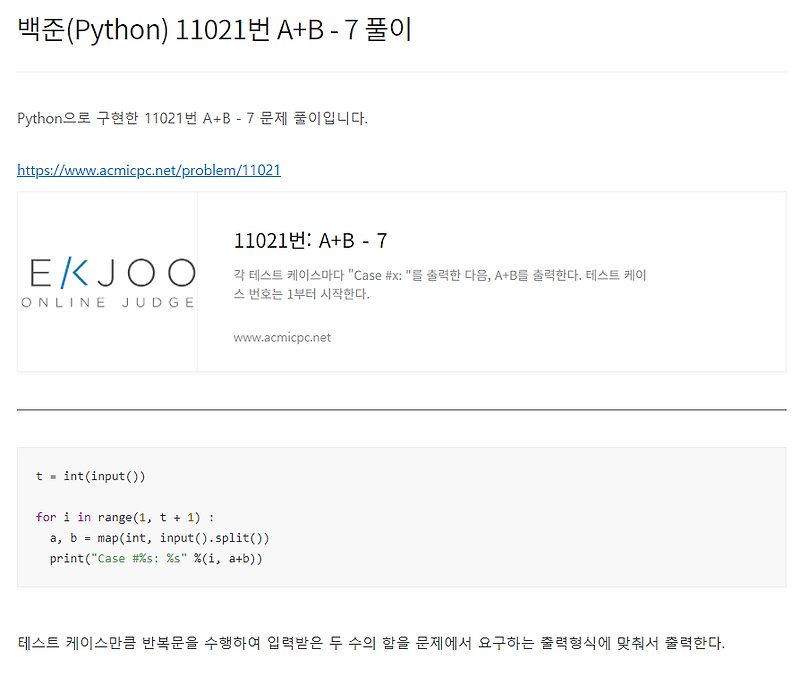The width and height of the screenshot is (800, 684).
Task: Click the embedded problem preview card
Action: [x=400, y=281]
